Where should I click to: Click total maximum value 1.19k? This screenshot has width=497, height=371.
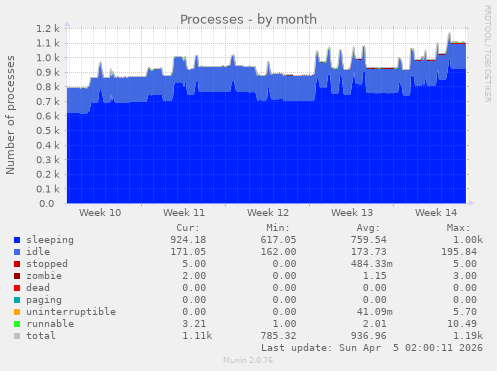(467, 336)
